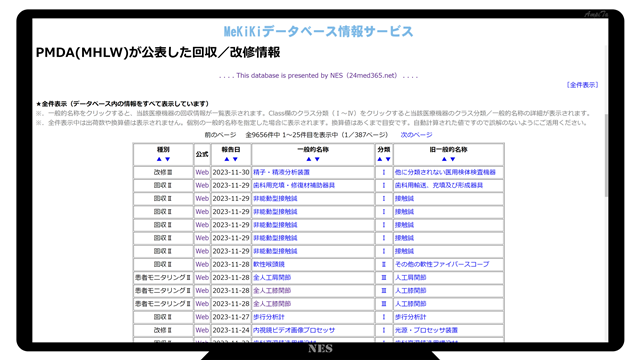
Task: Sort 分類 column descending with down arrow
Action: (388, 159)
